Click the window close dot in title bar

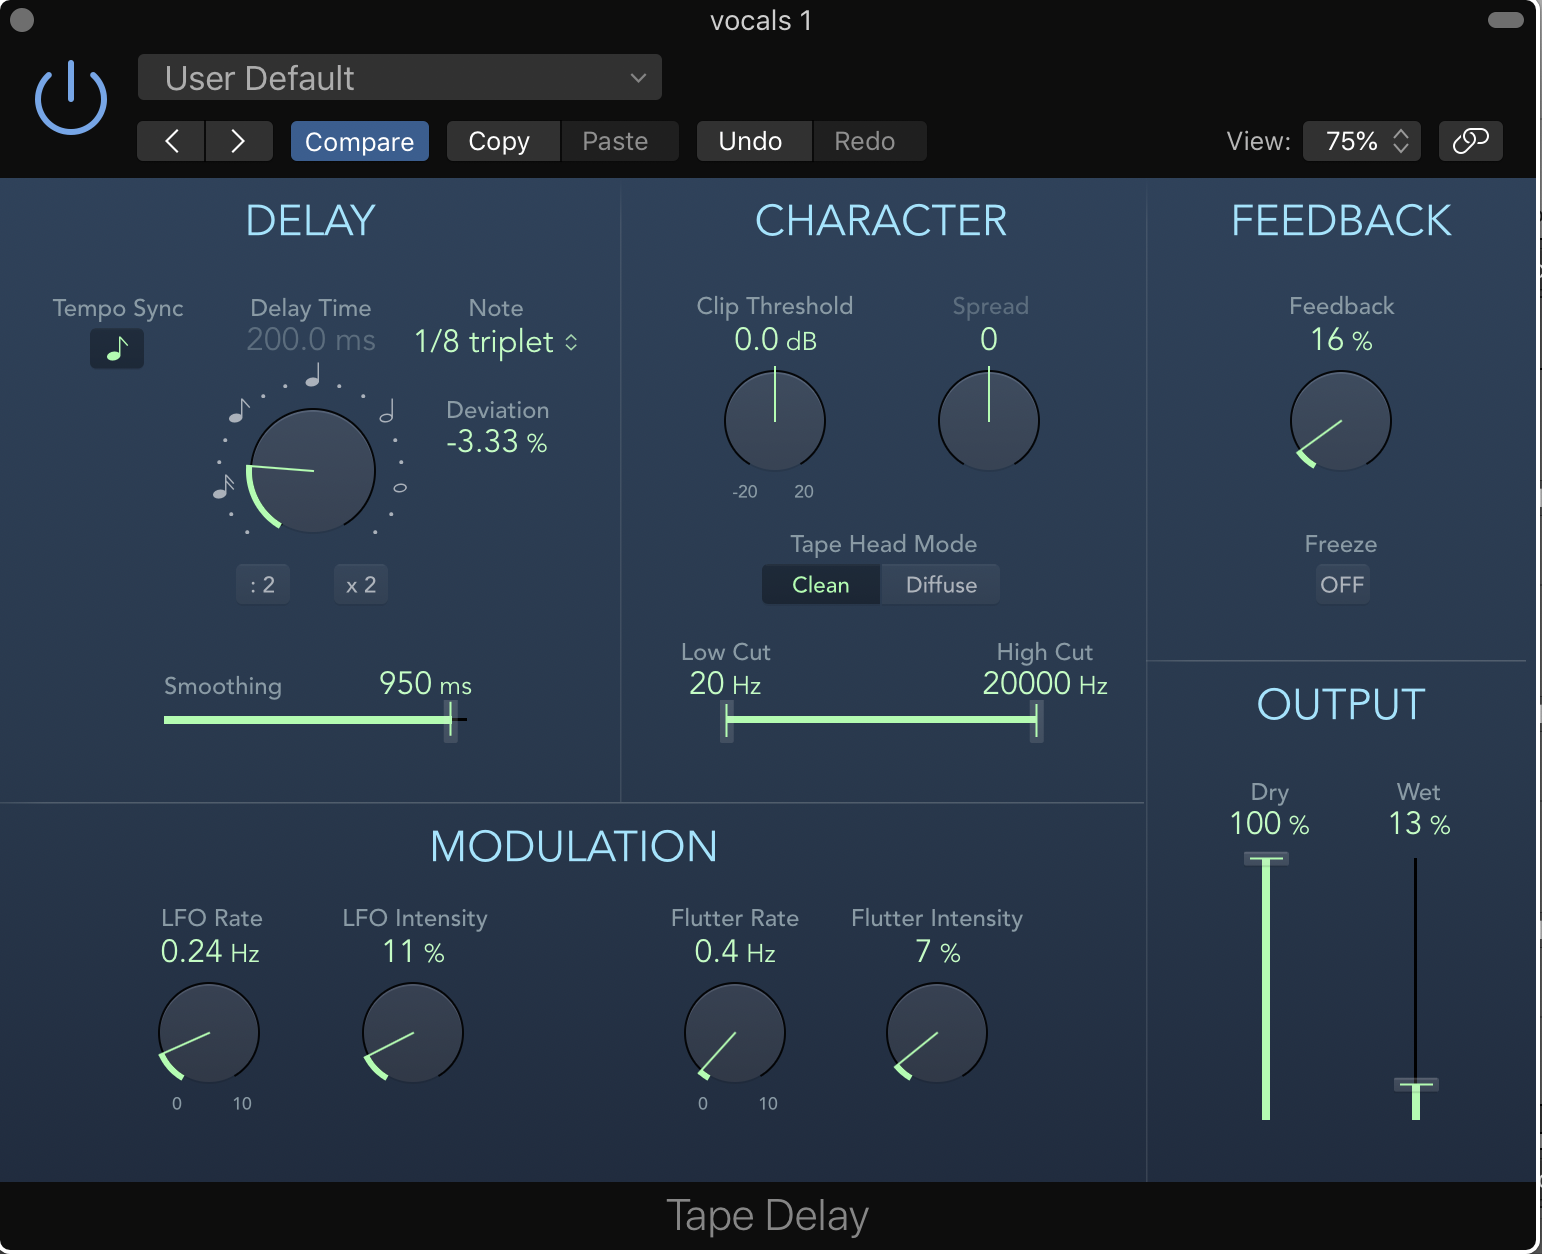pyautogui.click(x=21, y=20)
